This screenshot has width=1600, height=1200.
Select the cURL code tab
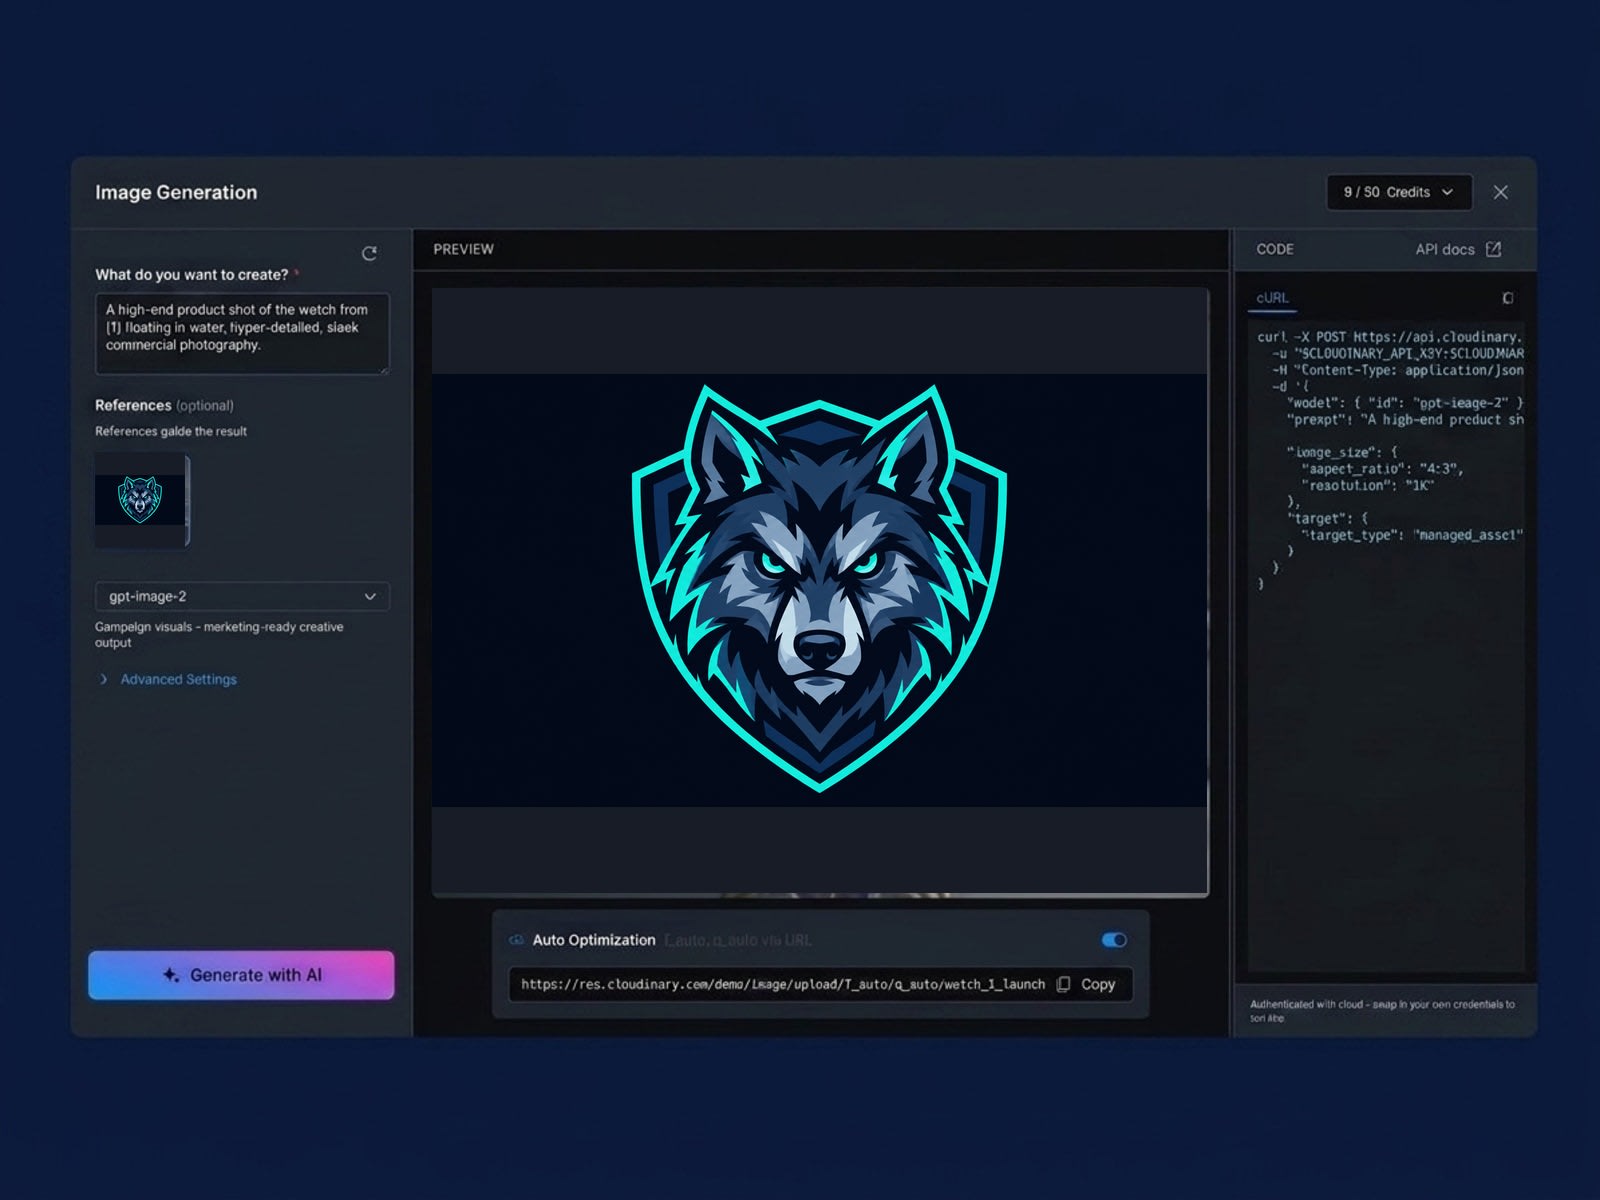1272,298
